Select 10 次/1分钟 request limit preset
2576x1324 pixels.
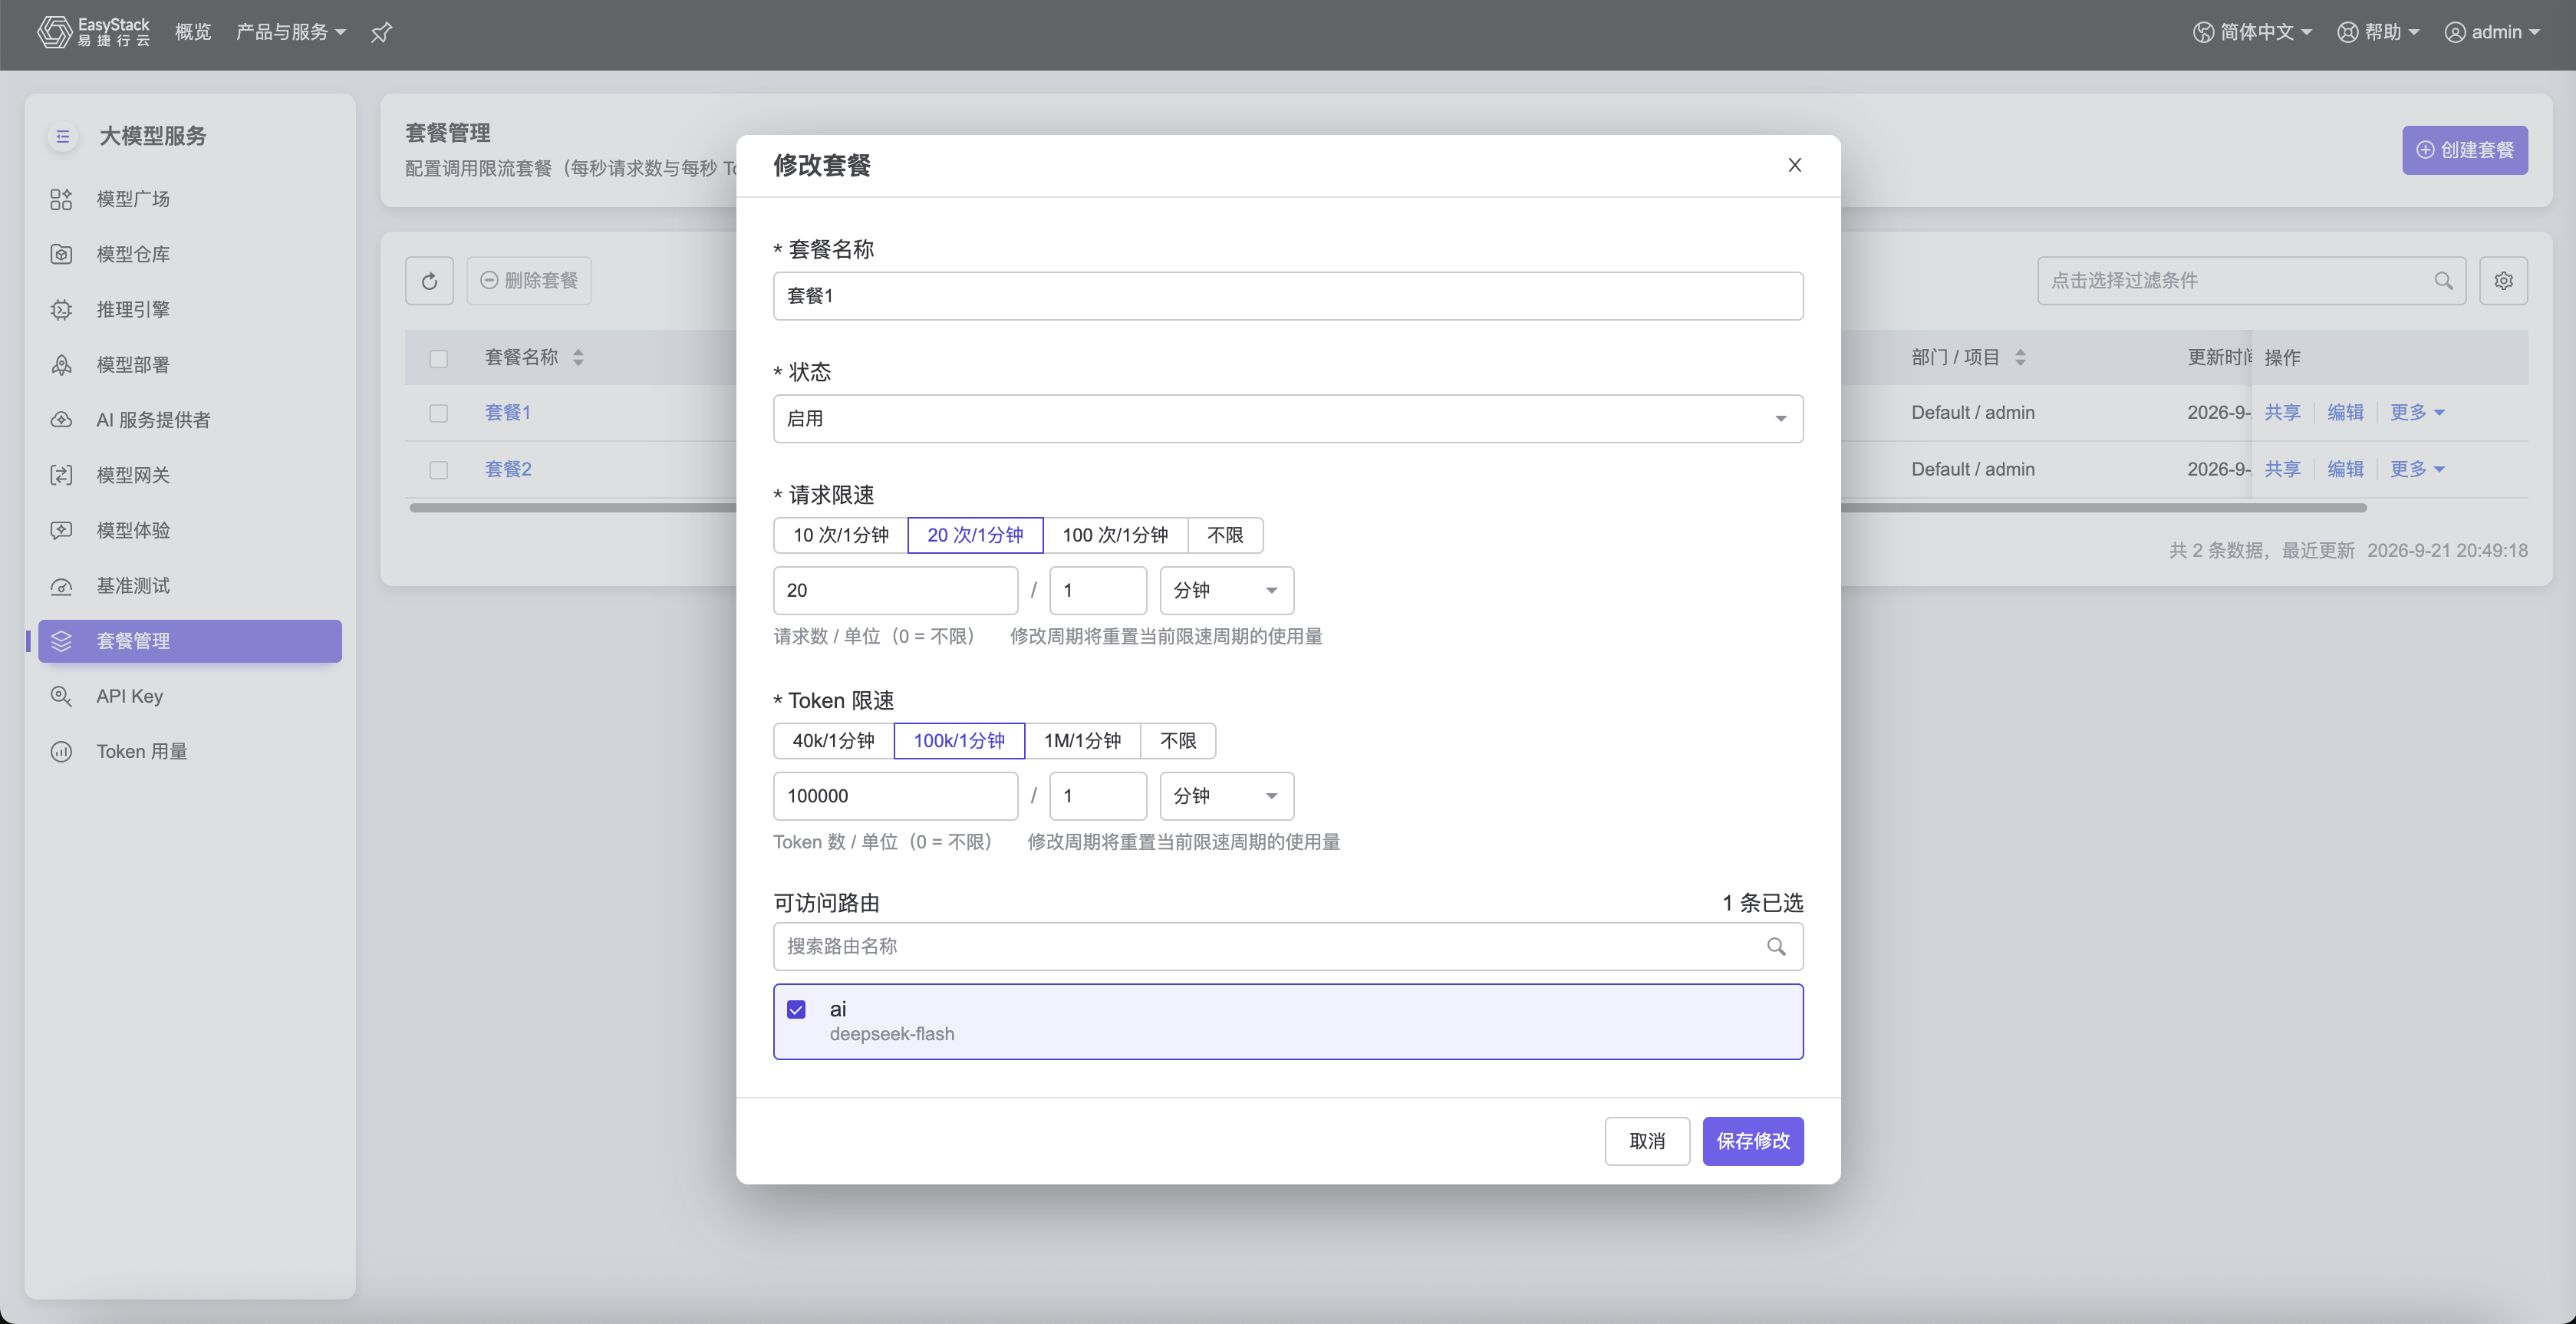coord(841,535)
